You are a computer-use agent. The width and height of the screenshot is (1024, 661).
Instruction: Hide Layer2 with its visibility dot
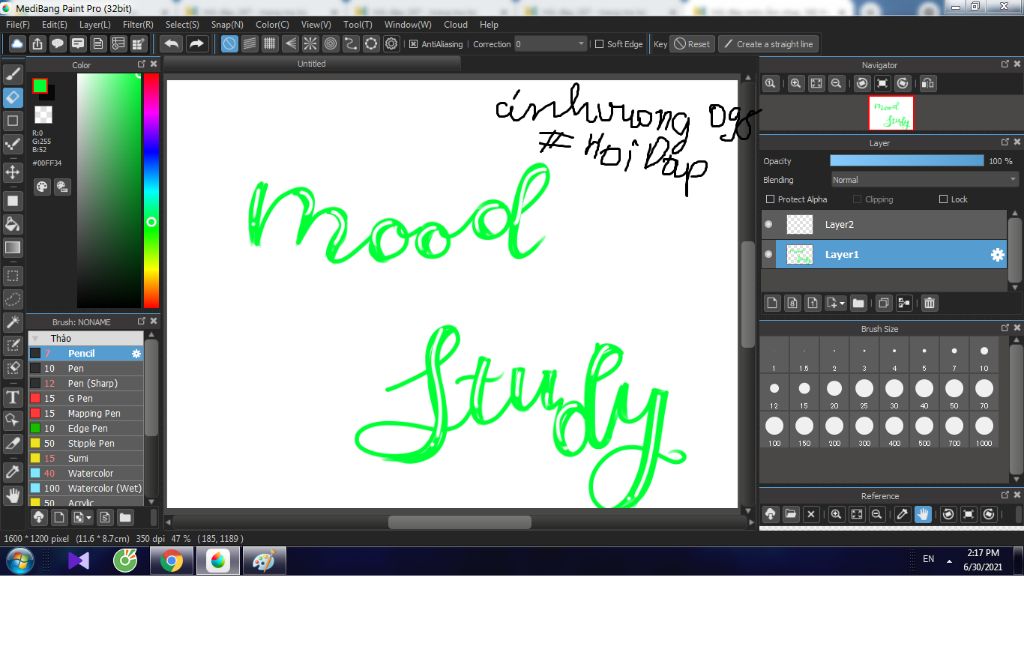[x=769, y=225]
